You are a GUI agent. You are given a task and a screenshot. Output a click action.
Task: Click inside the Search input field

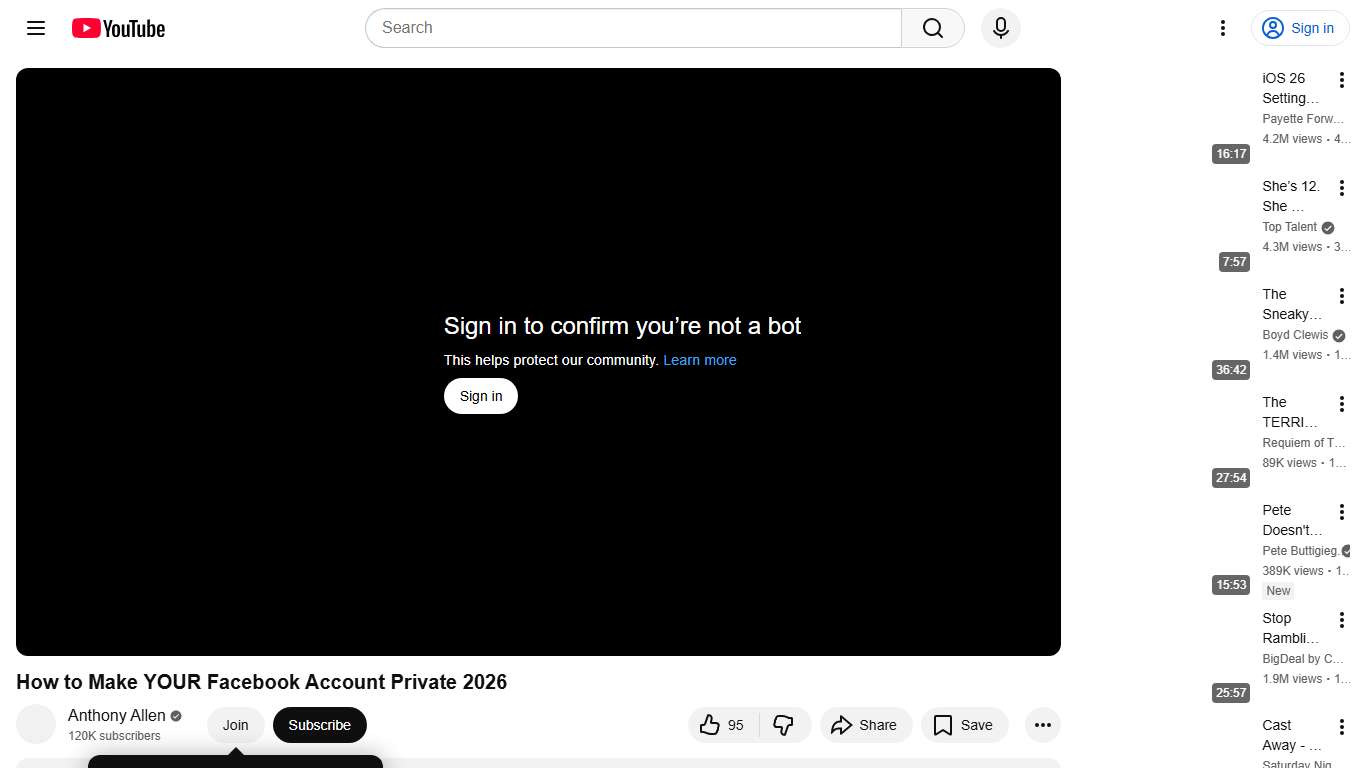[630, 28]
